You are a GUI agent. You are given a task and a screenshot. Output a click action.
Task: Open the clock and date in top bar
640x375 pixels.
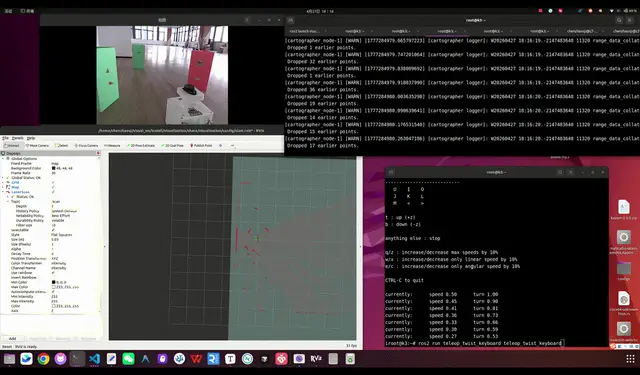tap(320, 11)
